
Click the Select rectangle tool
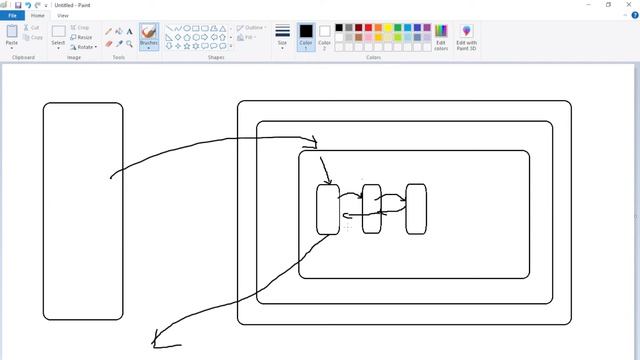(58, 31)
